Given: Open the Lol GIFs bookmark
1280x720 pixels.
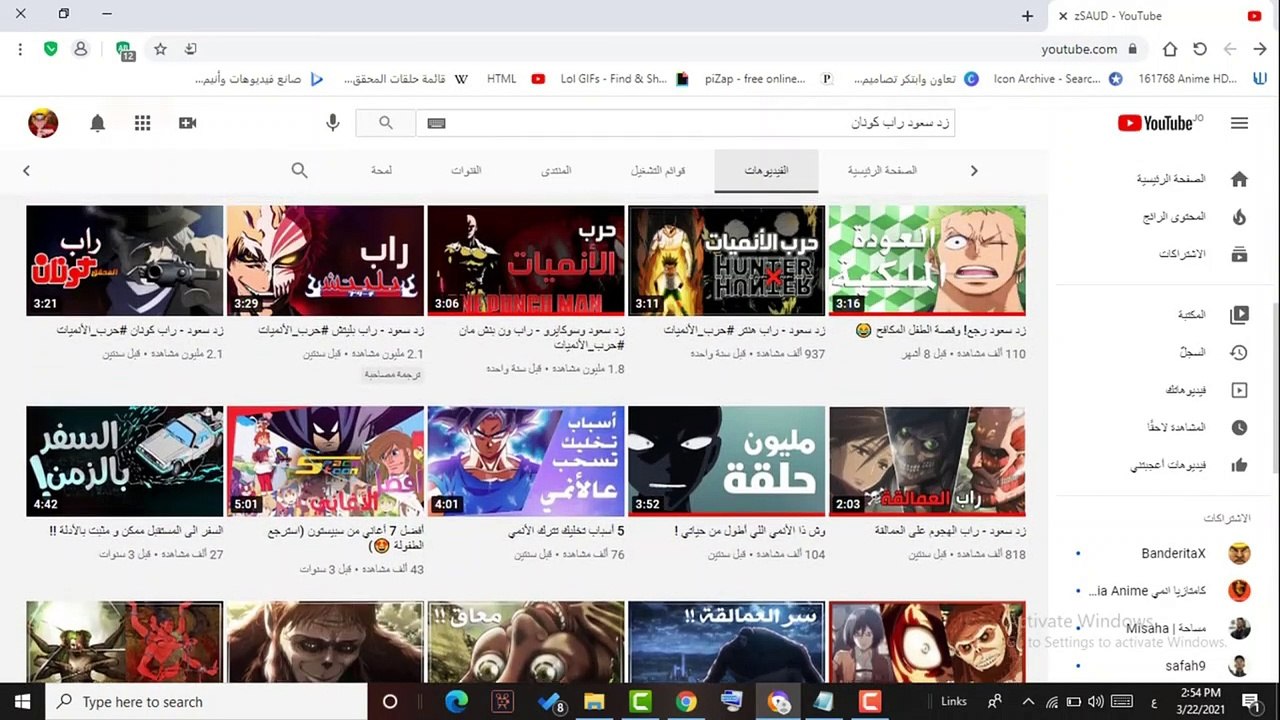Looking at the screenshot, I should (624, 79).
